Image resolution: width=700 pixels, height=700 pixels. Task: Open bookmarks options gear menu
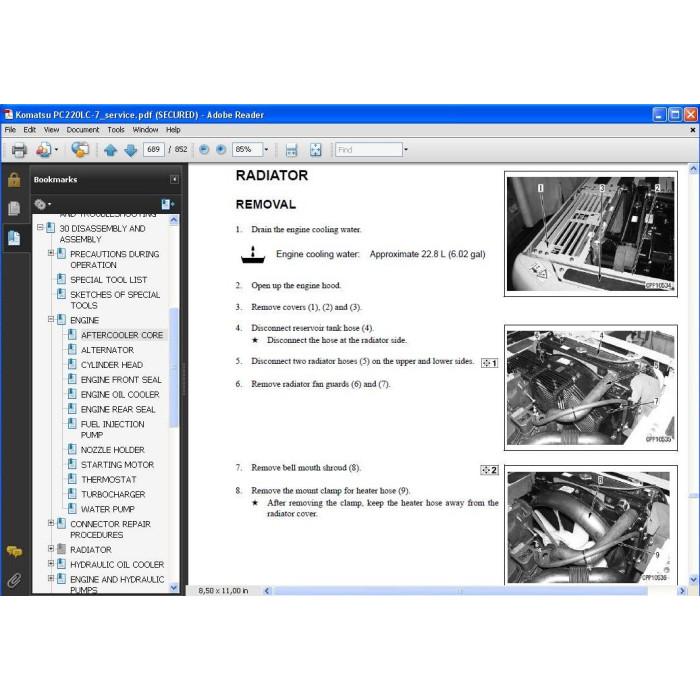click(42, 204)
